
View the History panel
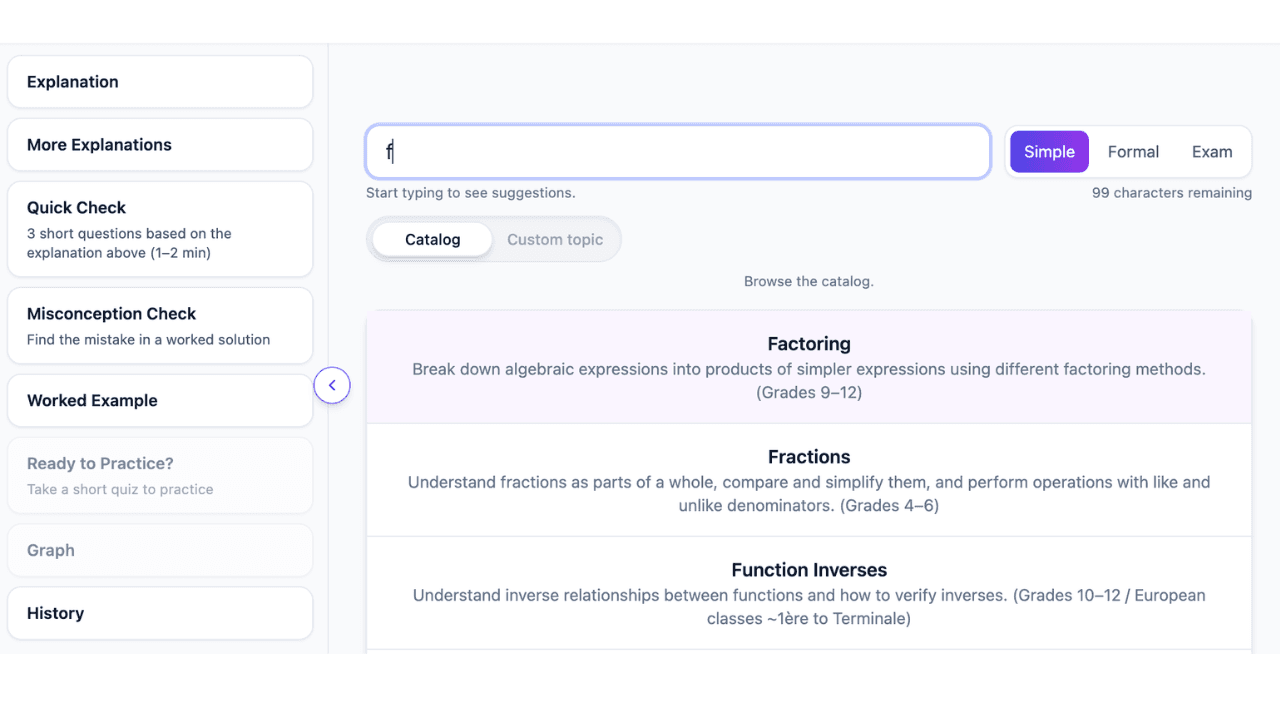click(x=160, y=613)
